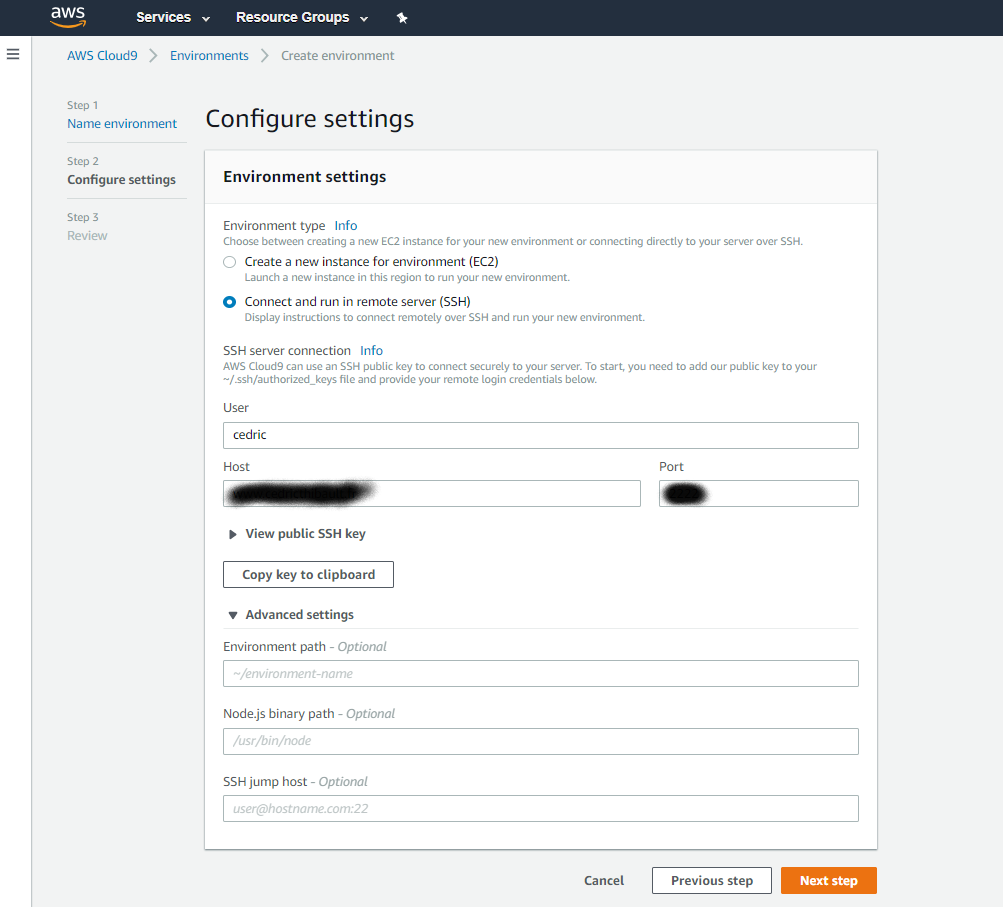This screenshot has width=1003, height=907.
Task: Click the SSH jump host field
Action: [x=541, y=808]
